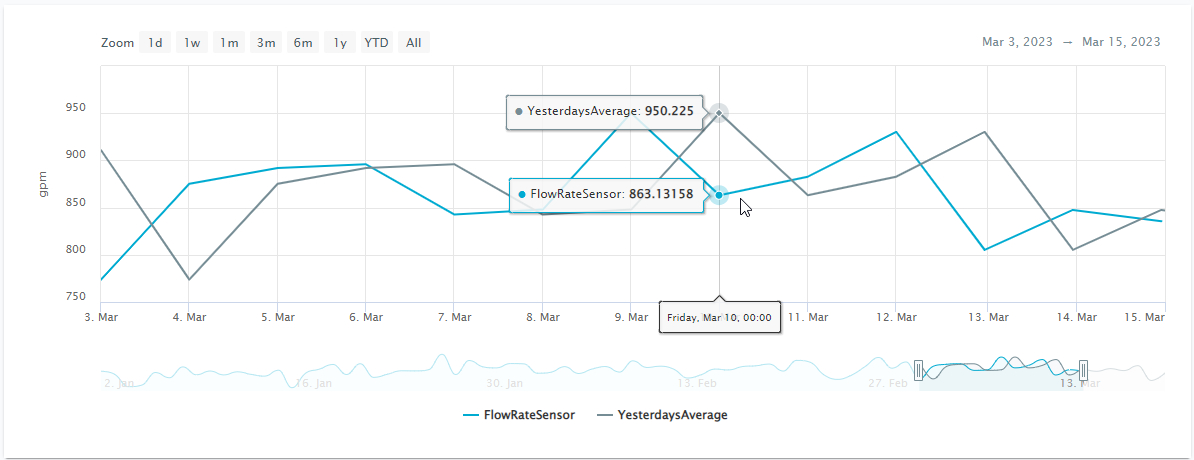Select the 1w zoom button

pos(192,43)
